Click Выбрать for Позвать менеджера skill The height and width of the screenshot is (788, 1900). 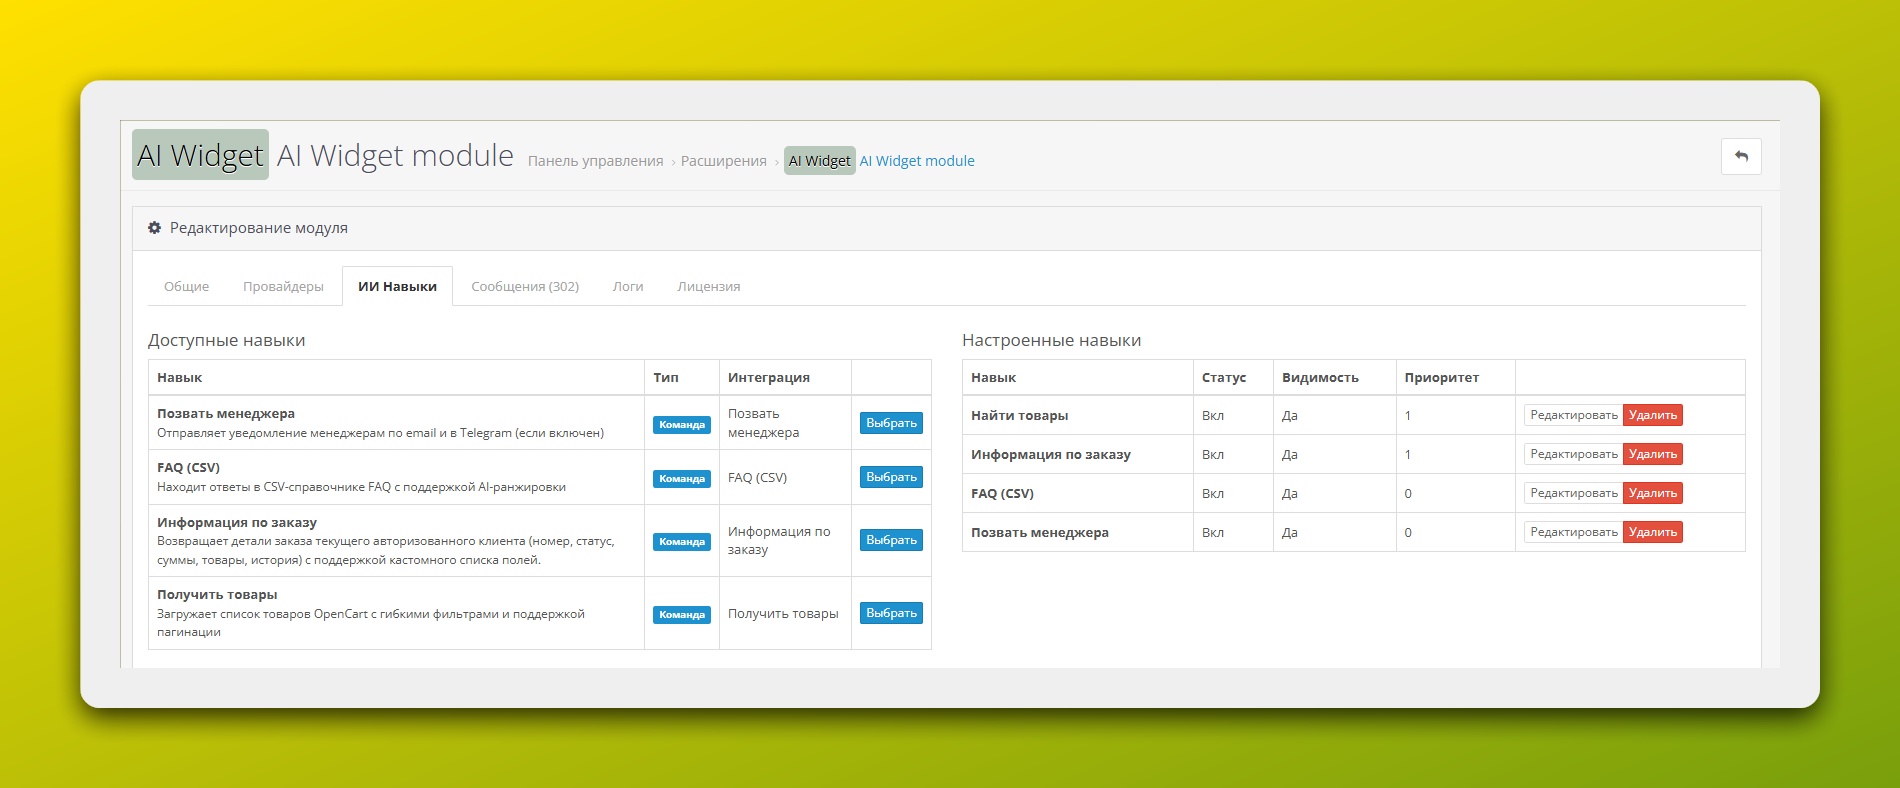point(891,423)
